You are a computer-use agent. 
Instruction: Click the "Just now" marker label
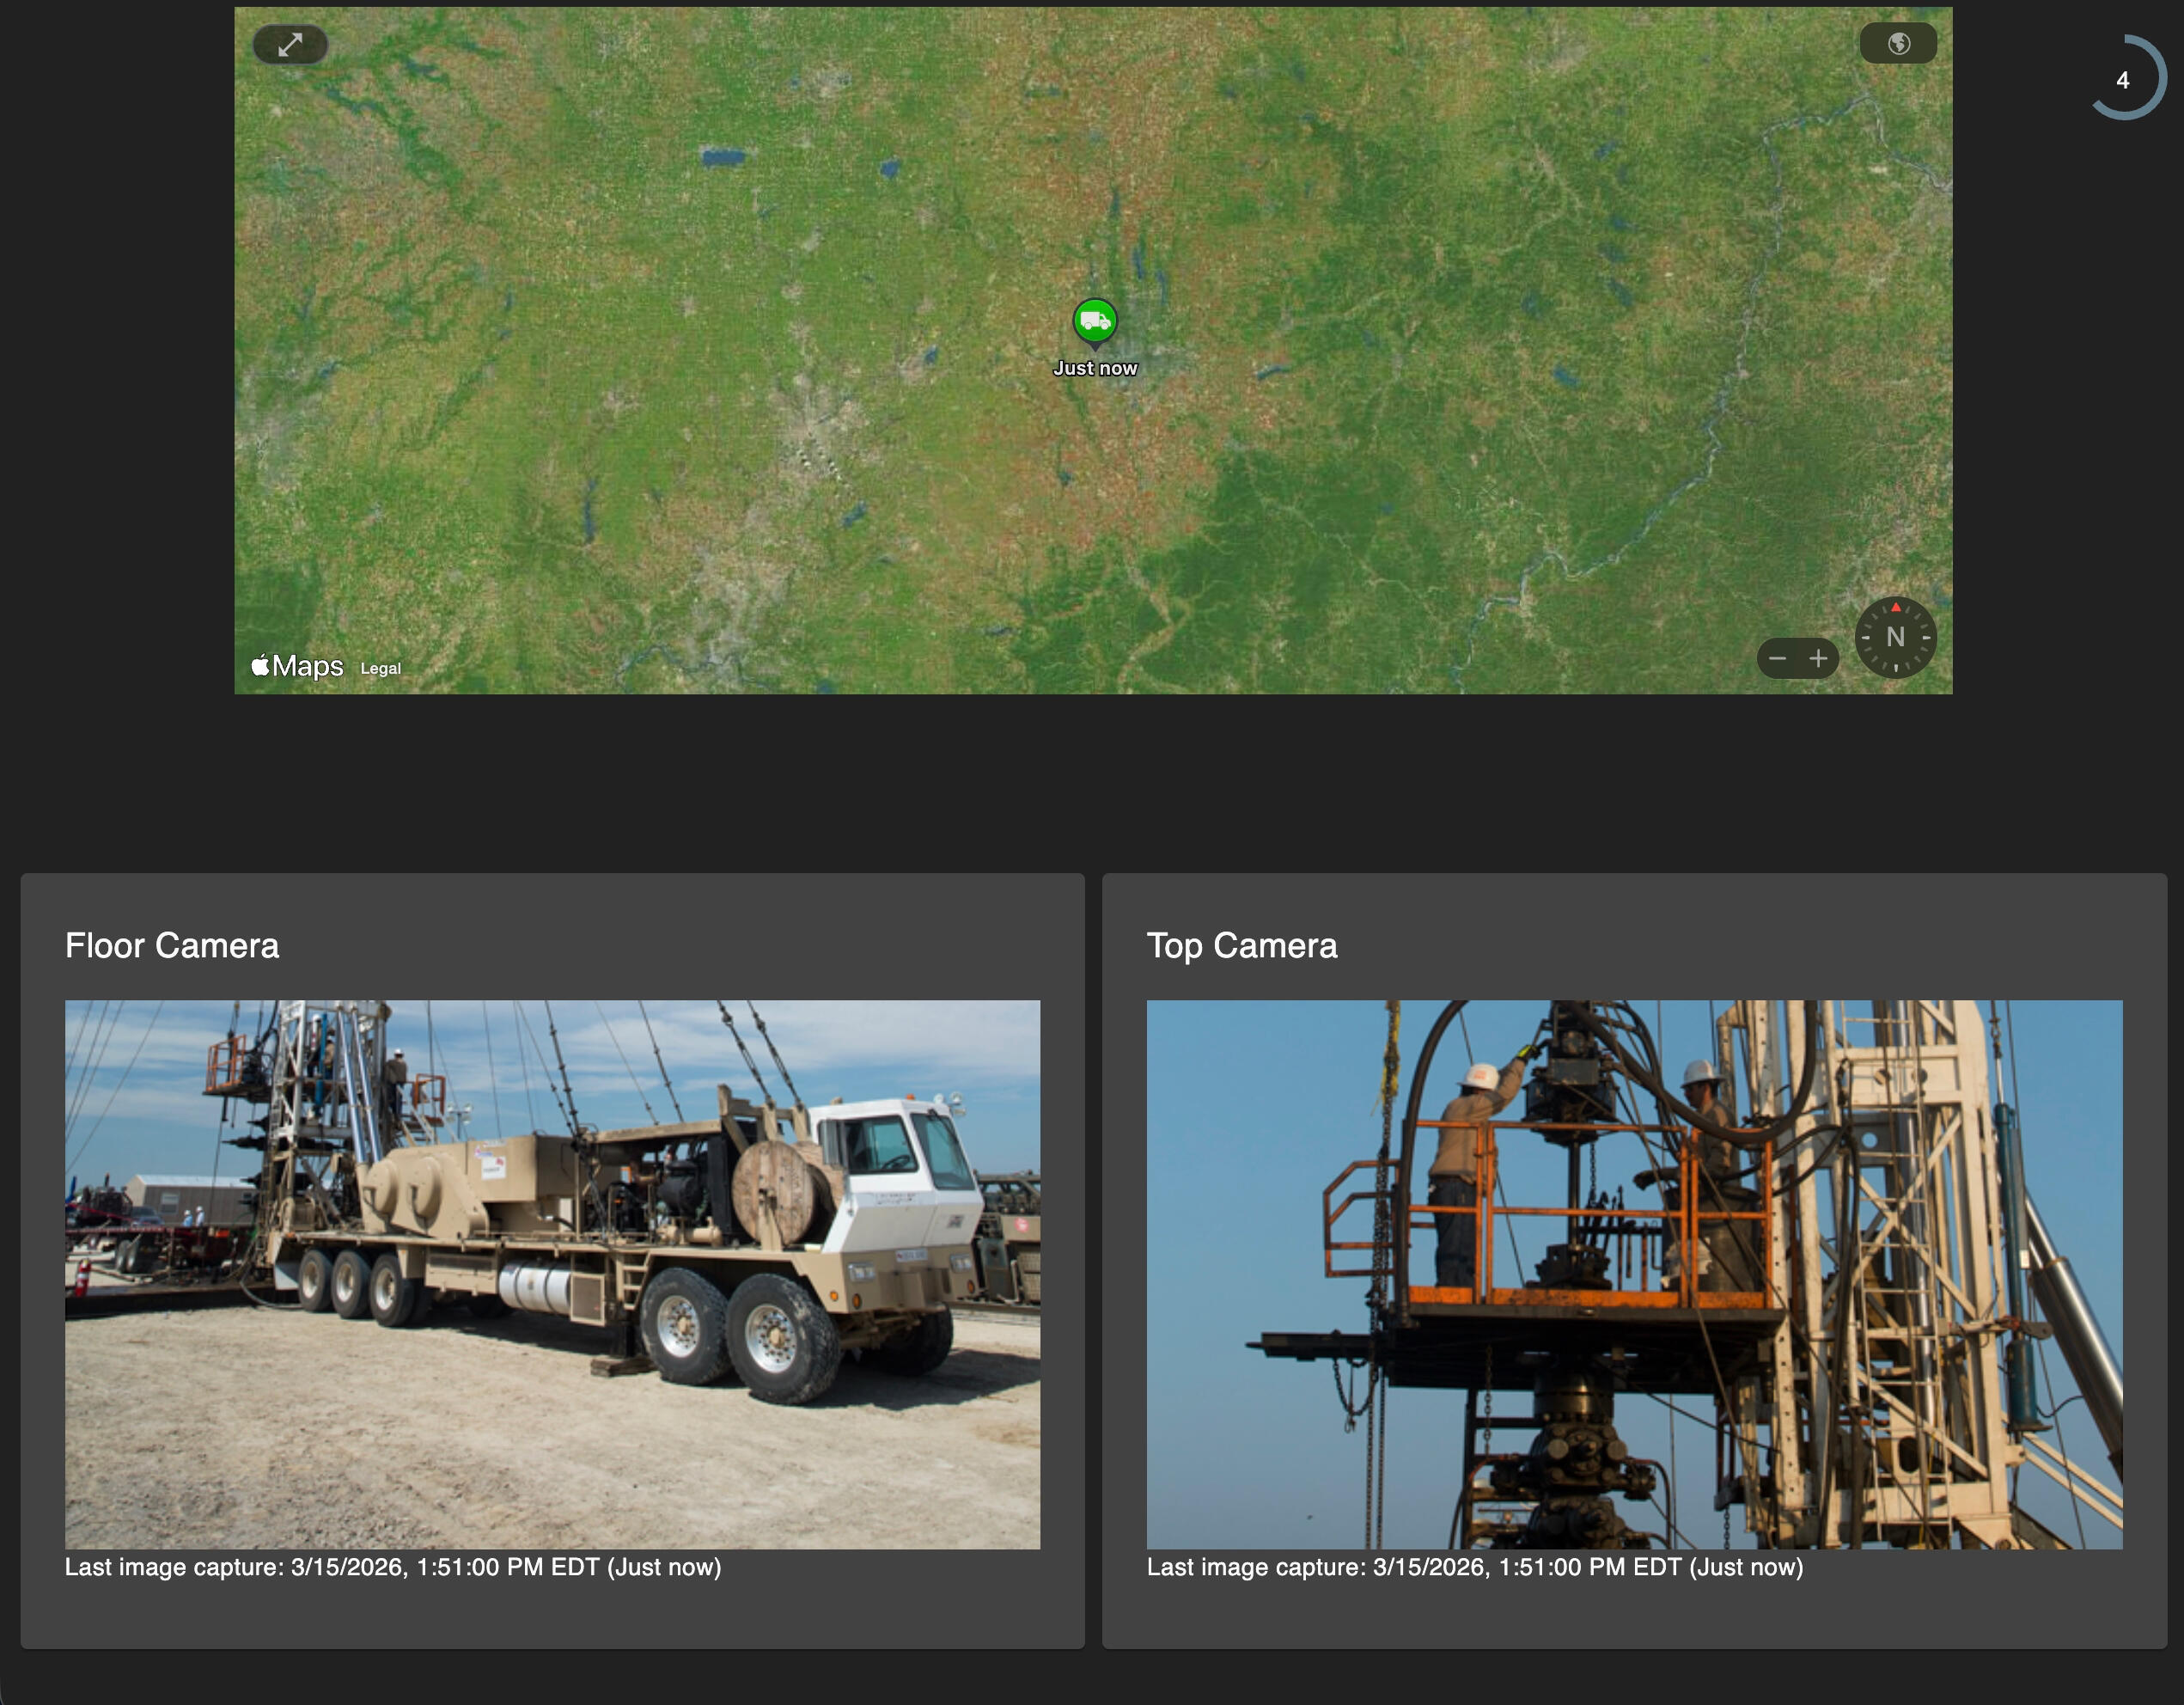1095,368
